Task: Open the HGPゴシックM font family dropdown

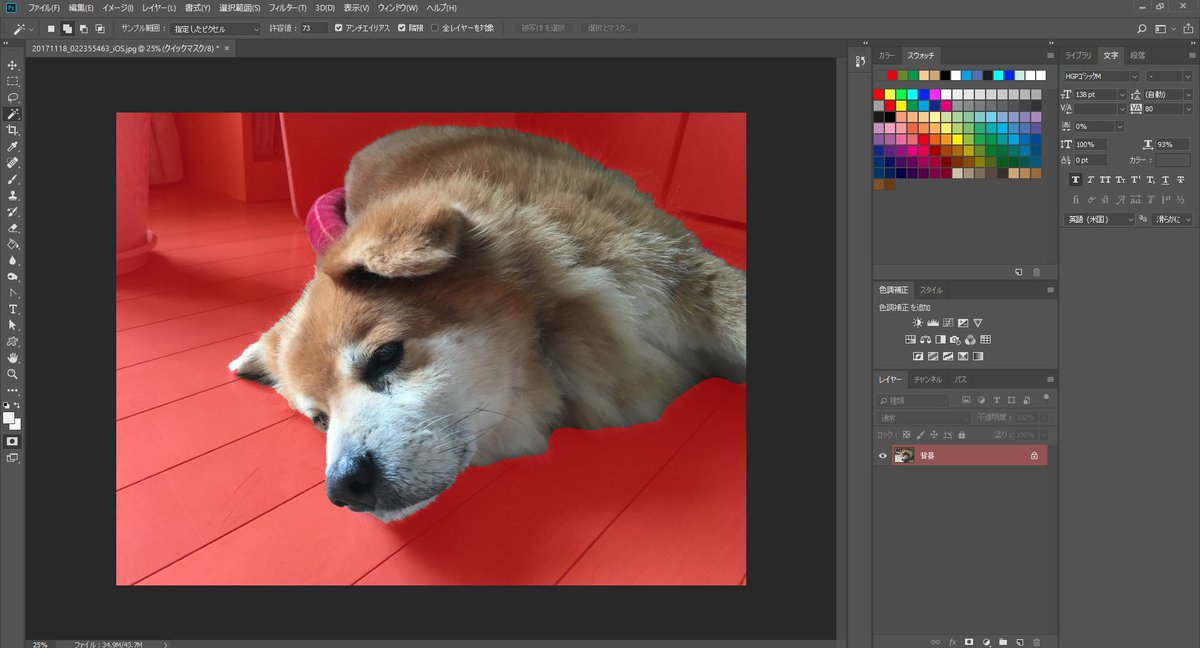Action: (x=1101, y=76)
